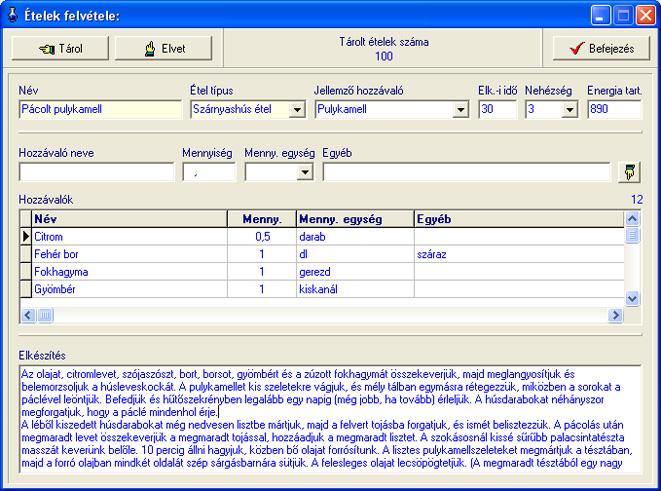Click the Tárol save button

click(x=60, y=48)
